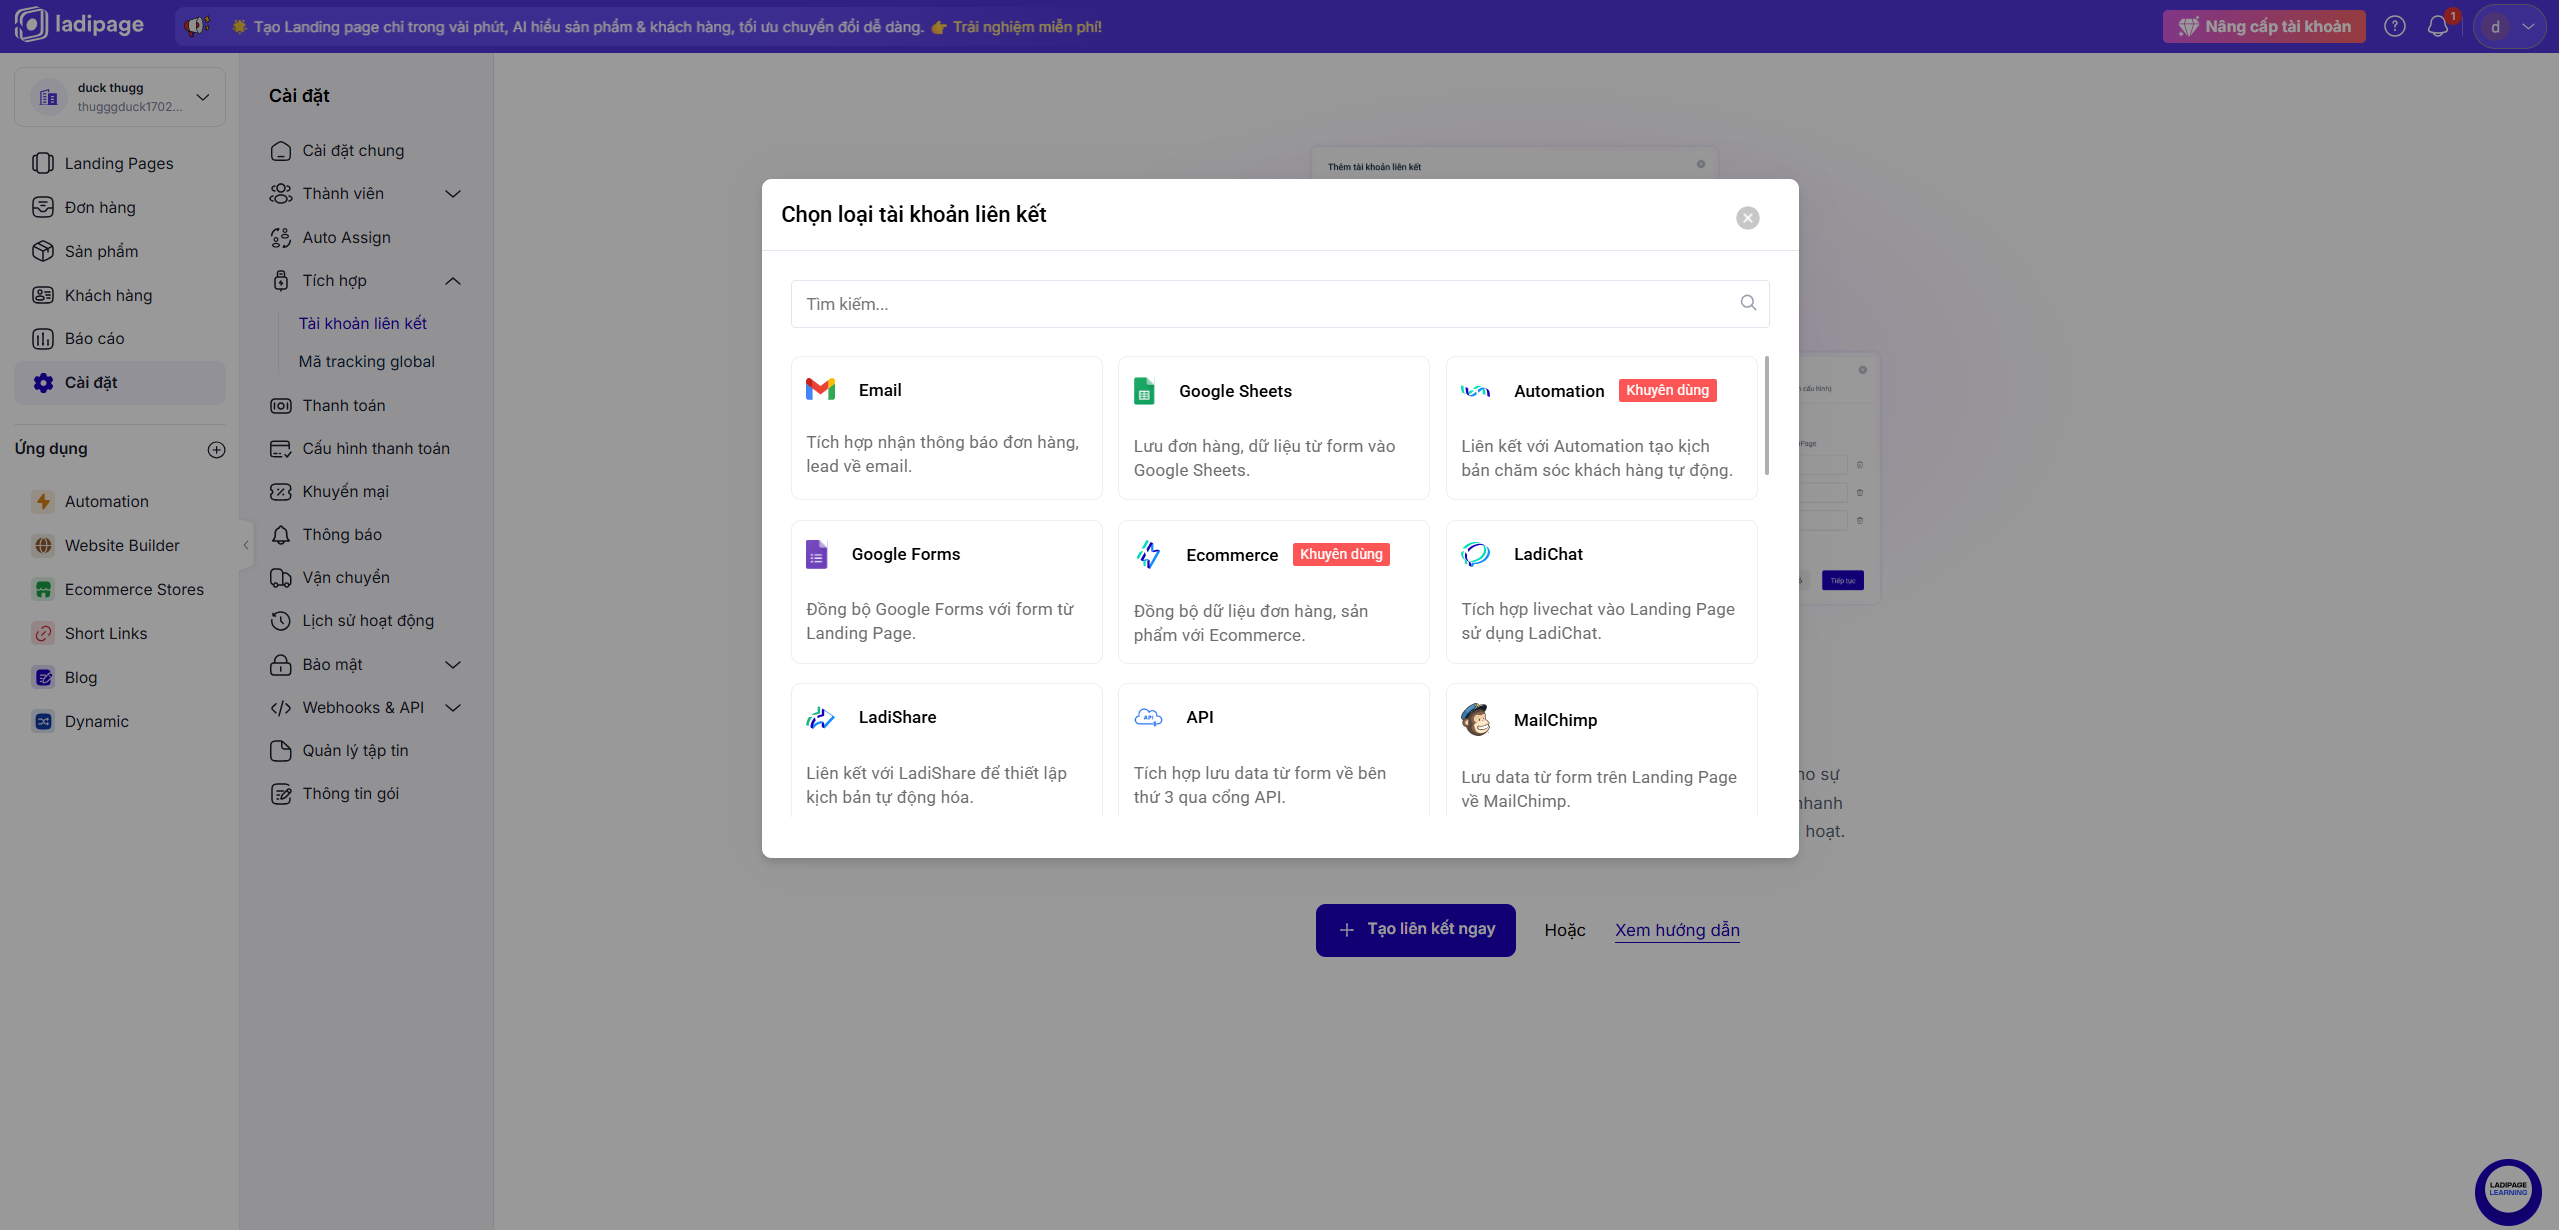
Task: Expand the Webhooks & API section
Action: pyautogui.click(x=453, y=708)
